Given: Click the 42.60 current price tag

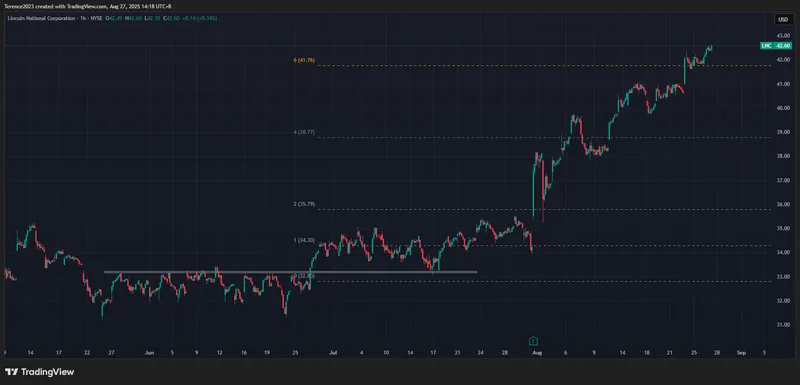Looking at the screenshot, I should coord(783,46).
